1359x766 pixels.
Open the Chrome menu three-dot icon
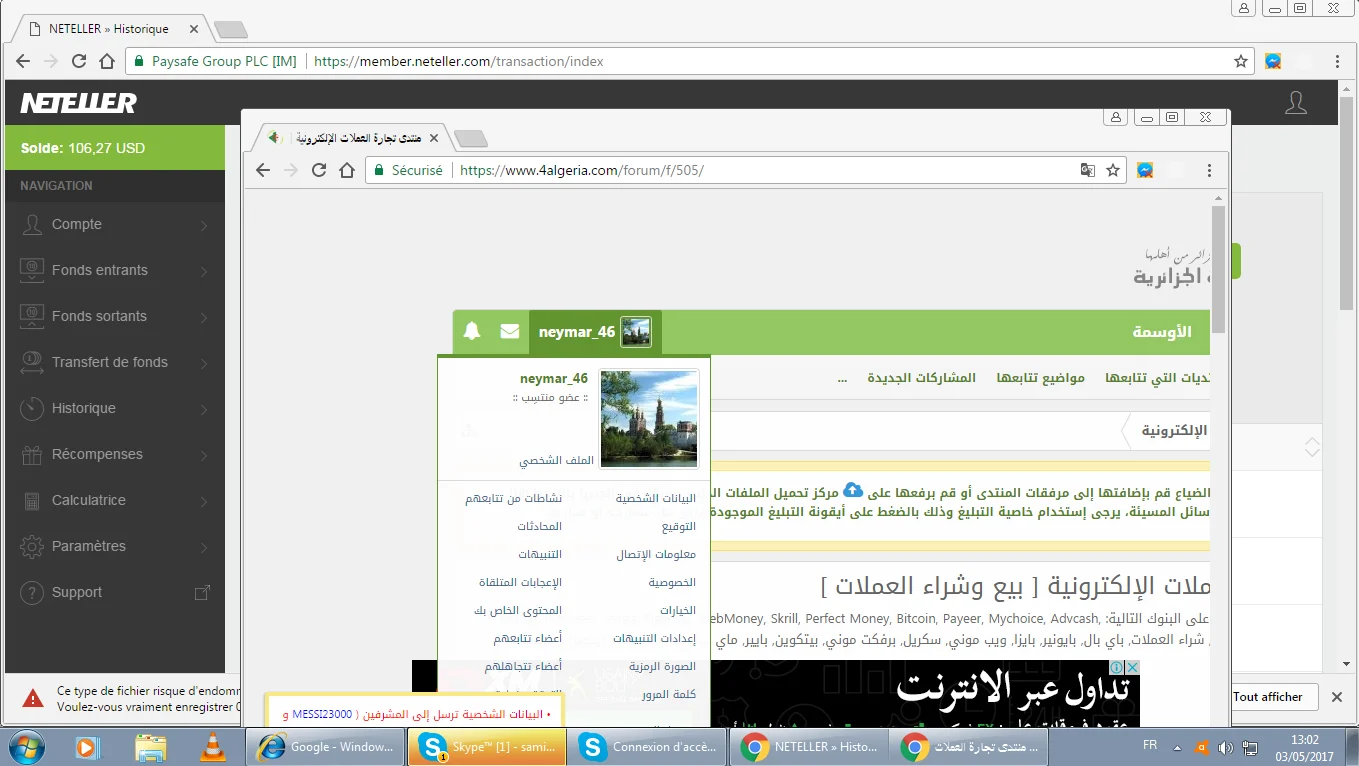pos(1209,170)
